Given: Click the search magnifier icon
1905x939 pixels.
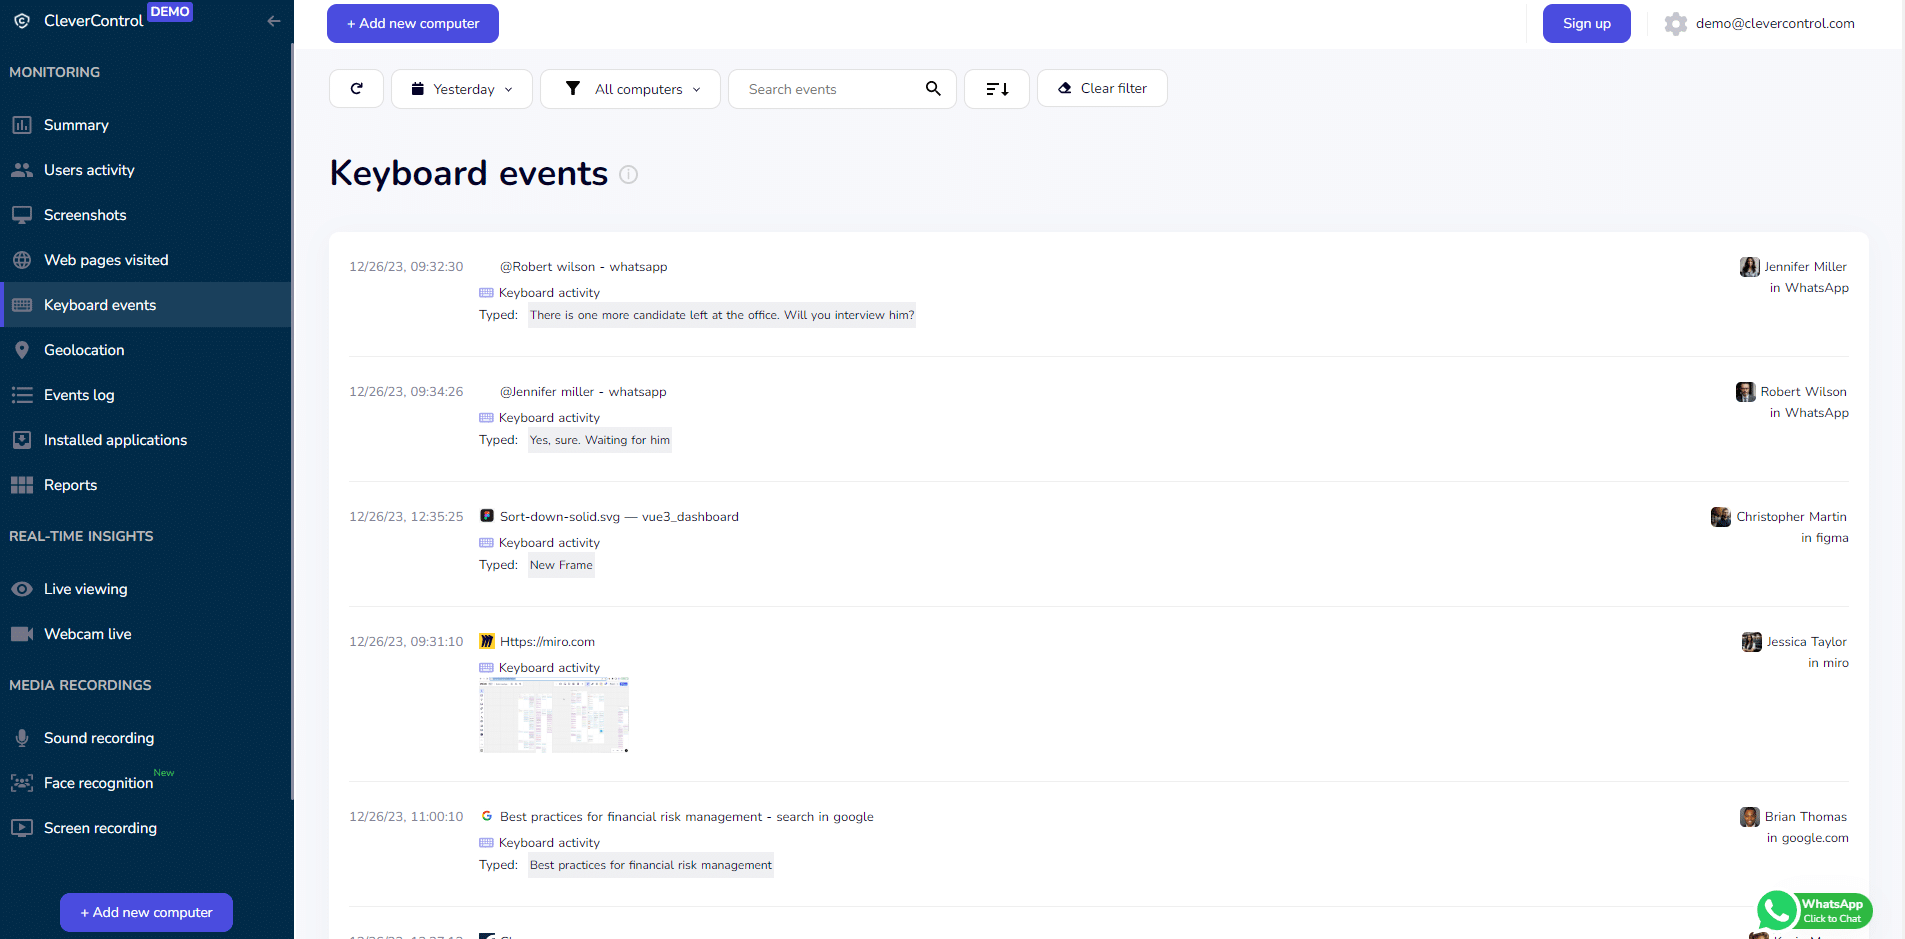Looking at the screenshot, I should (933, 89).
